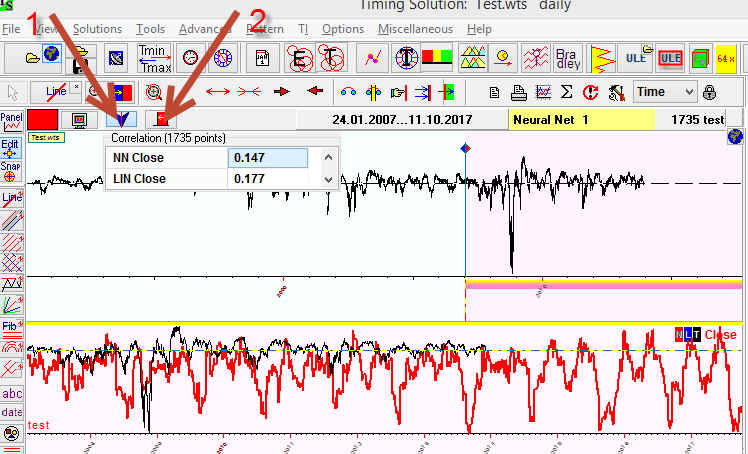Click the padlock icon beside Time dropdown
This screenshot has width=748, height=454.
pyautogui.click(x=709, y=92)
